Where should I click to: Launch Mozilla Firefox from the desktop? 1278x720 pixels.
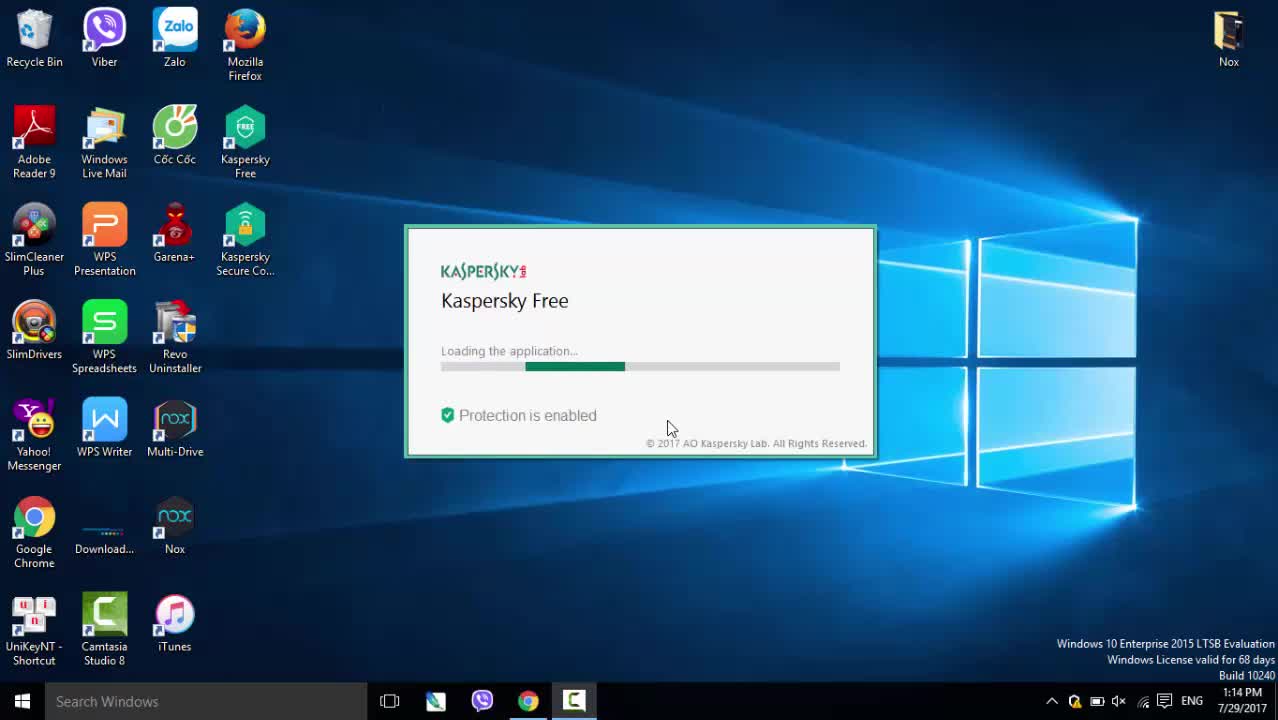click(245, 46)
